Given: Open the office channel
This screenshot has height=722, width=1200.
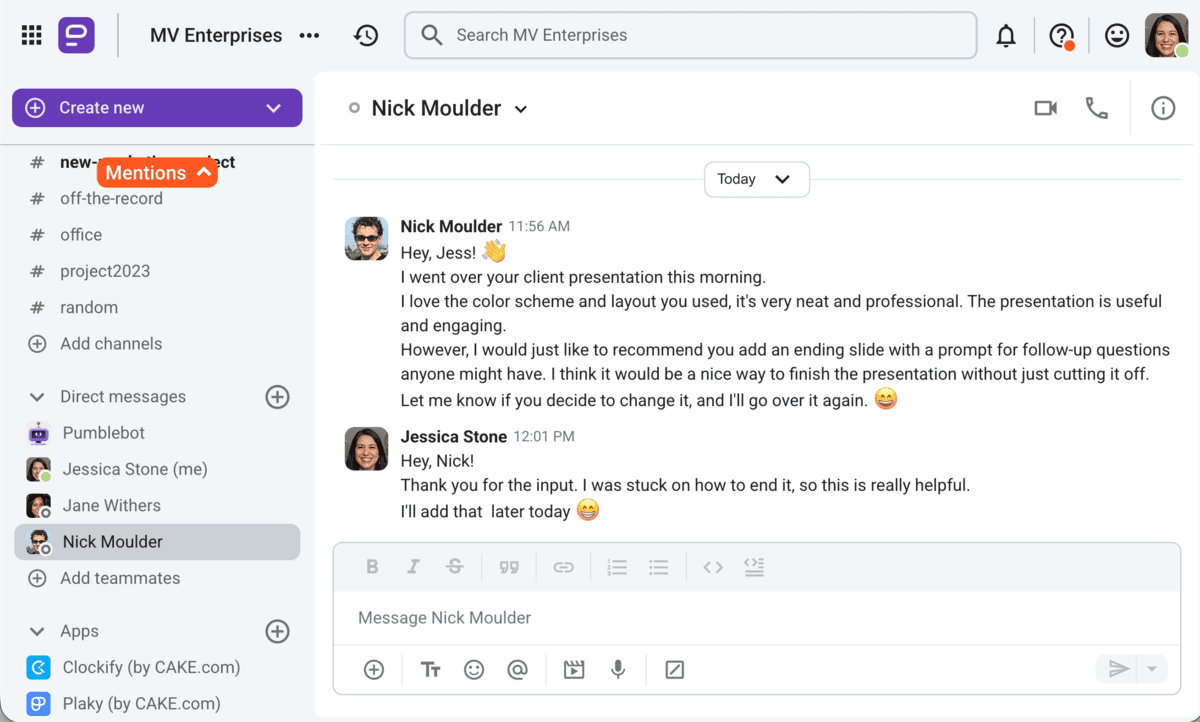Looking at the screenshot, I should point(81,235).
